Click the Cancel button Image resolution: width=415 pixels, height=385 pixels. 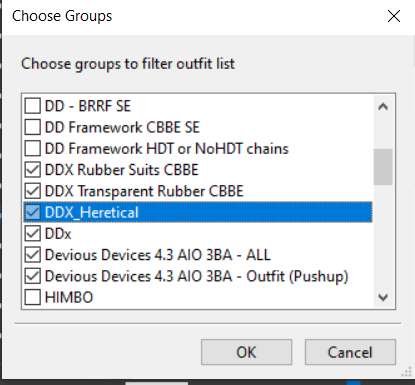point(350,352)
